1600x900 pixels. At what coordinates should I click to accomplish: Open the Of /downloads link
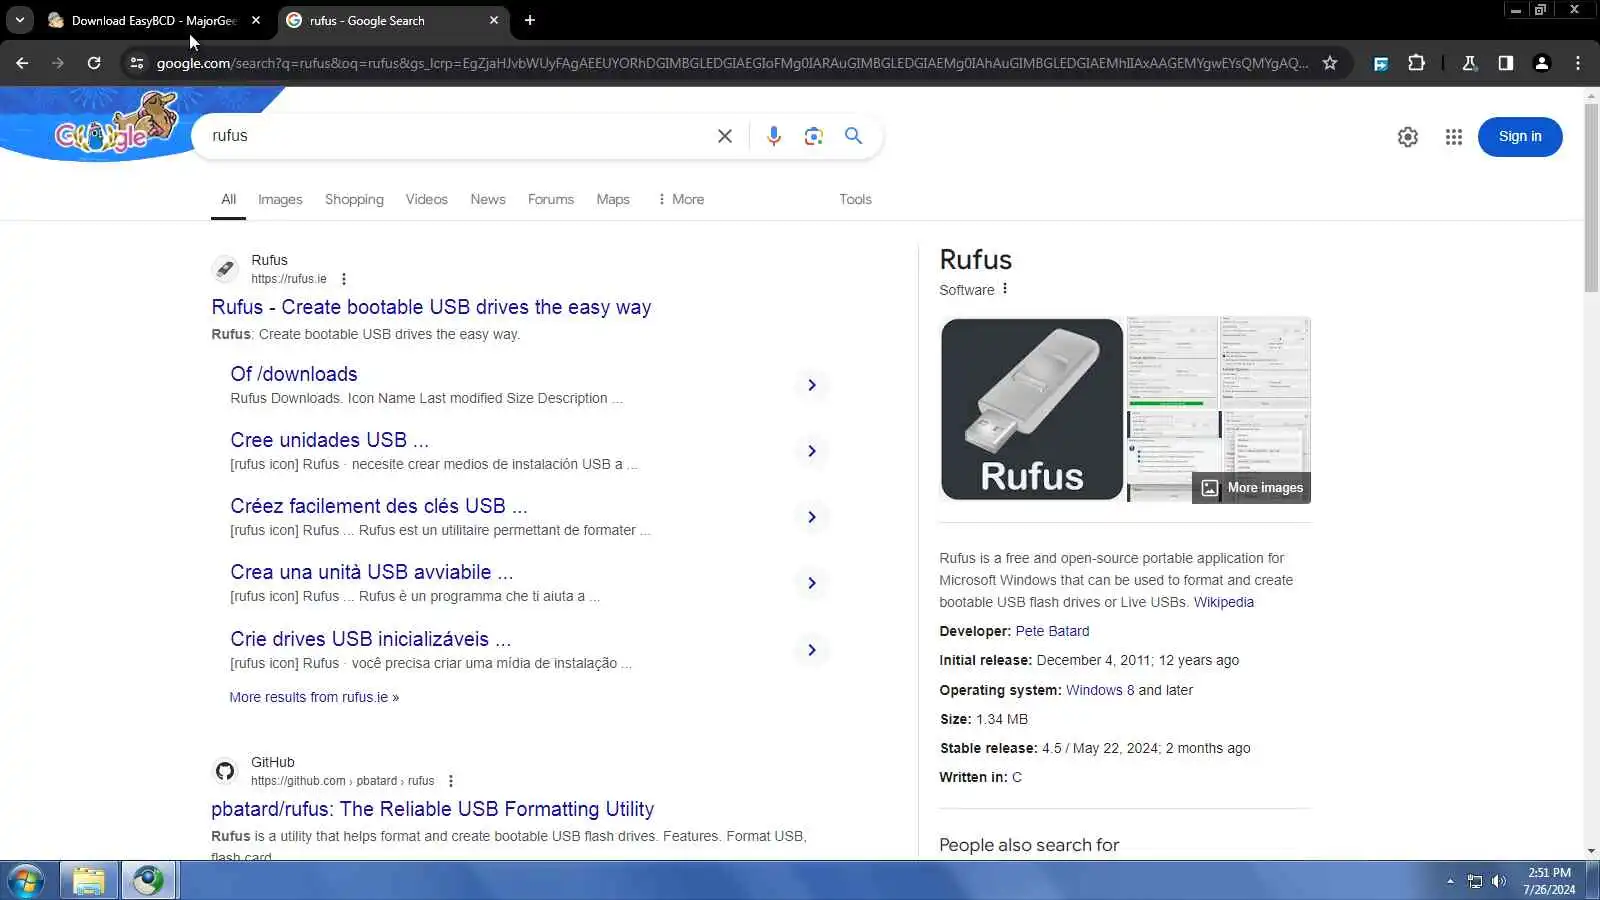[294, 374]
